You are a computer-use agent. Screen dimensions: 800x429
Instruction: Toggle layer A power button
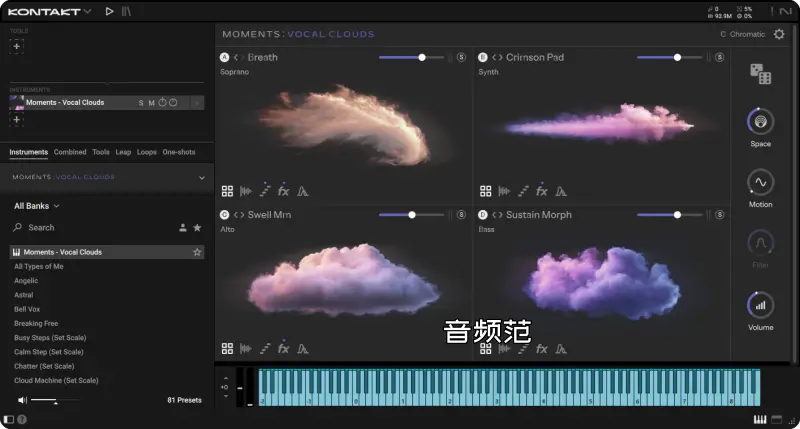pyautogui.click(x=224, y=58)
